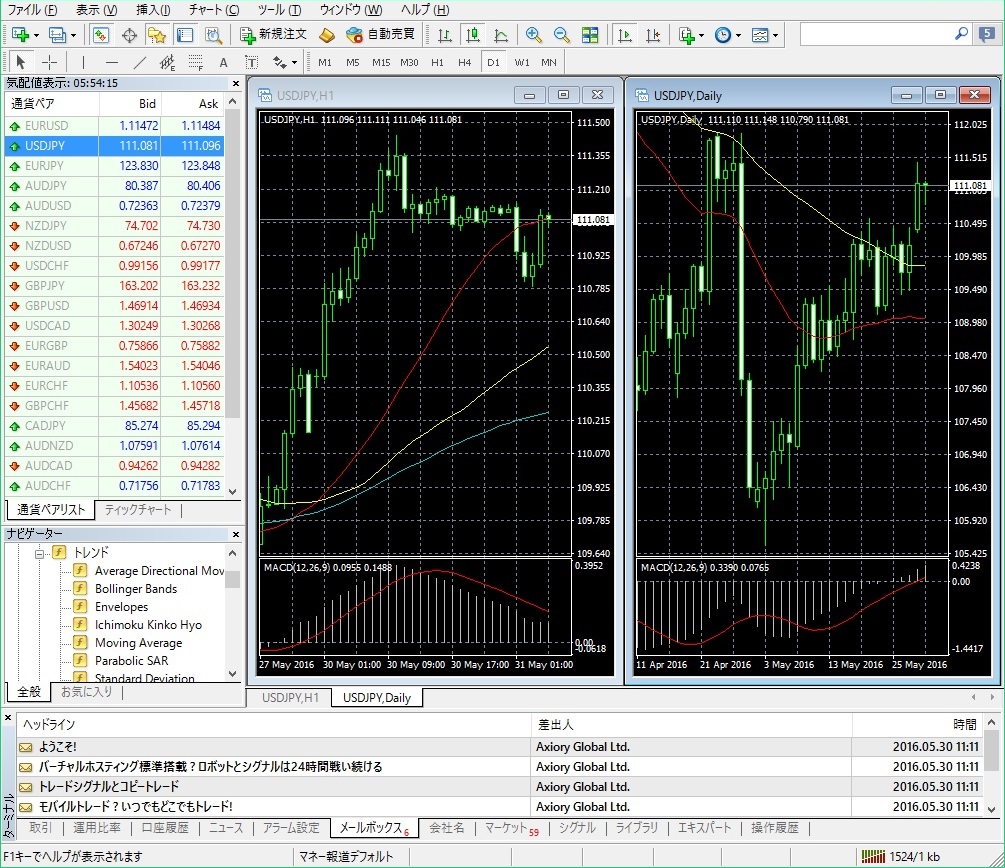This screenshot has width=1005, height=868.
Task: Close the Market Watch panel
Action: click(235, 83)
